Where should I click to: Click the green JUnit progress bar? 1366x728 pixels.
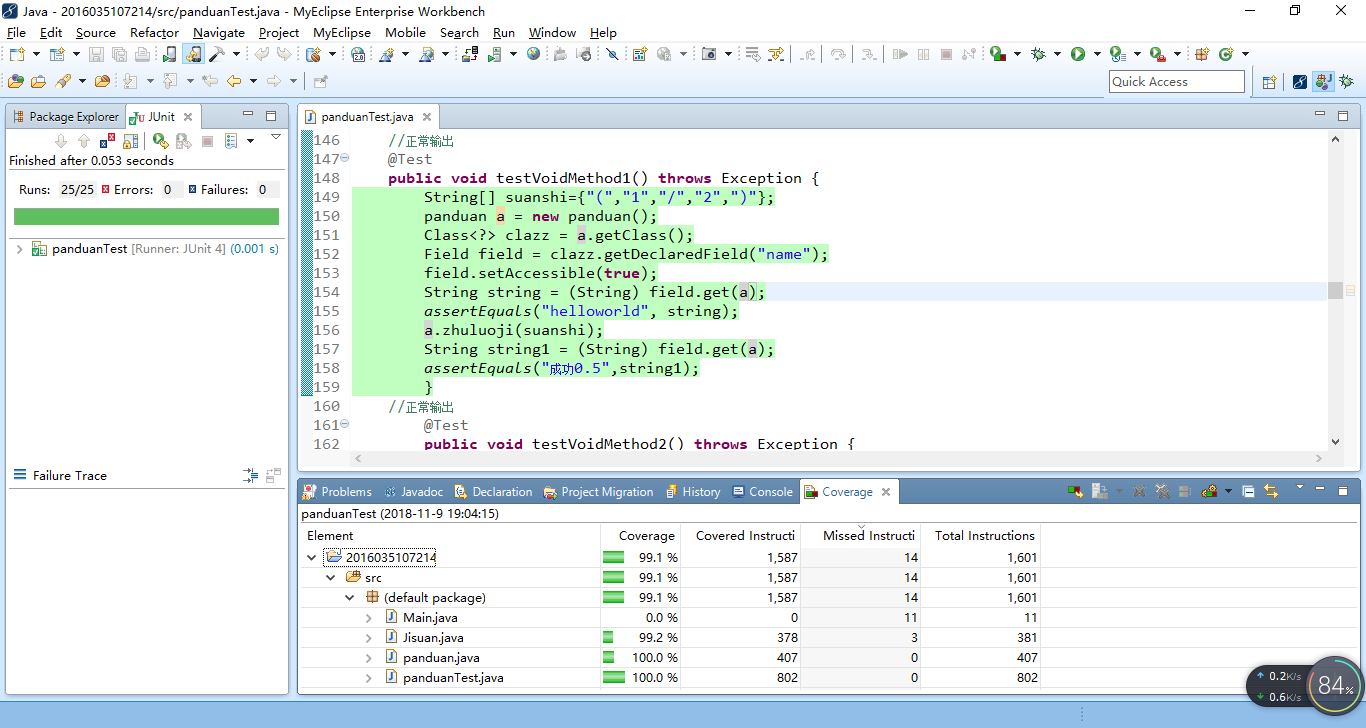(x=146, y=216)
